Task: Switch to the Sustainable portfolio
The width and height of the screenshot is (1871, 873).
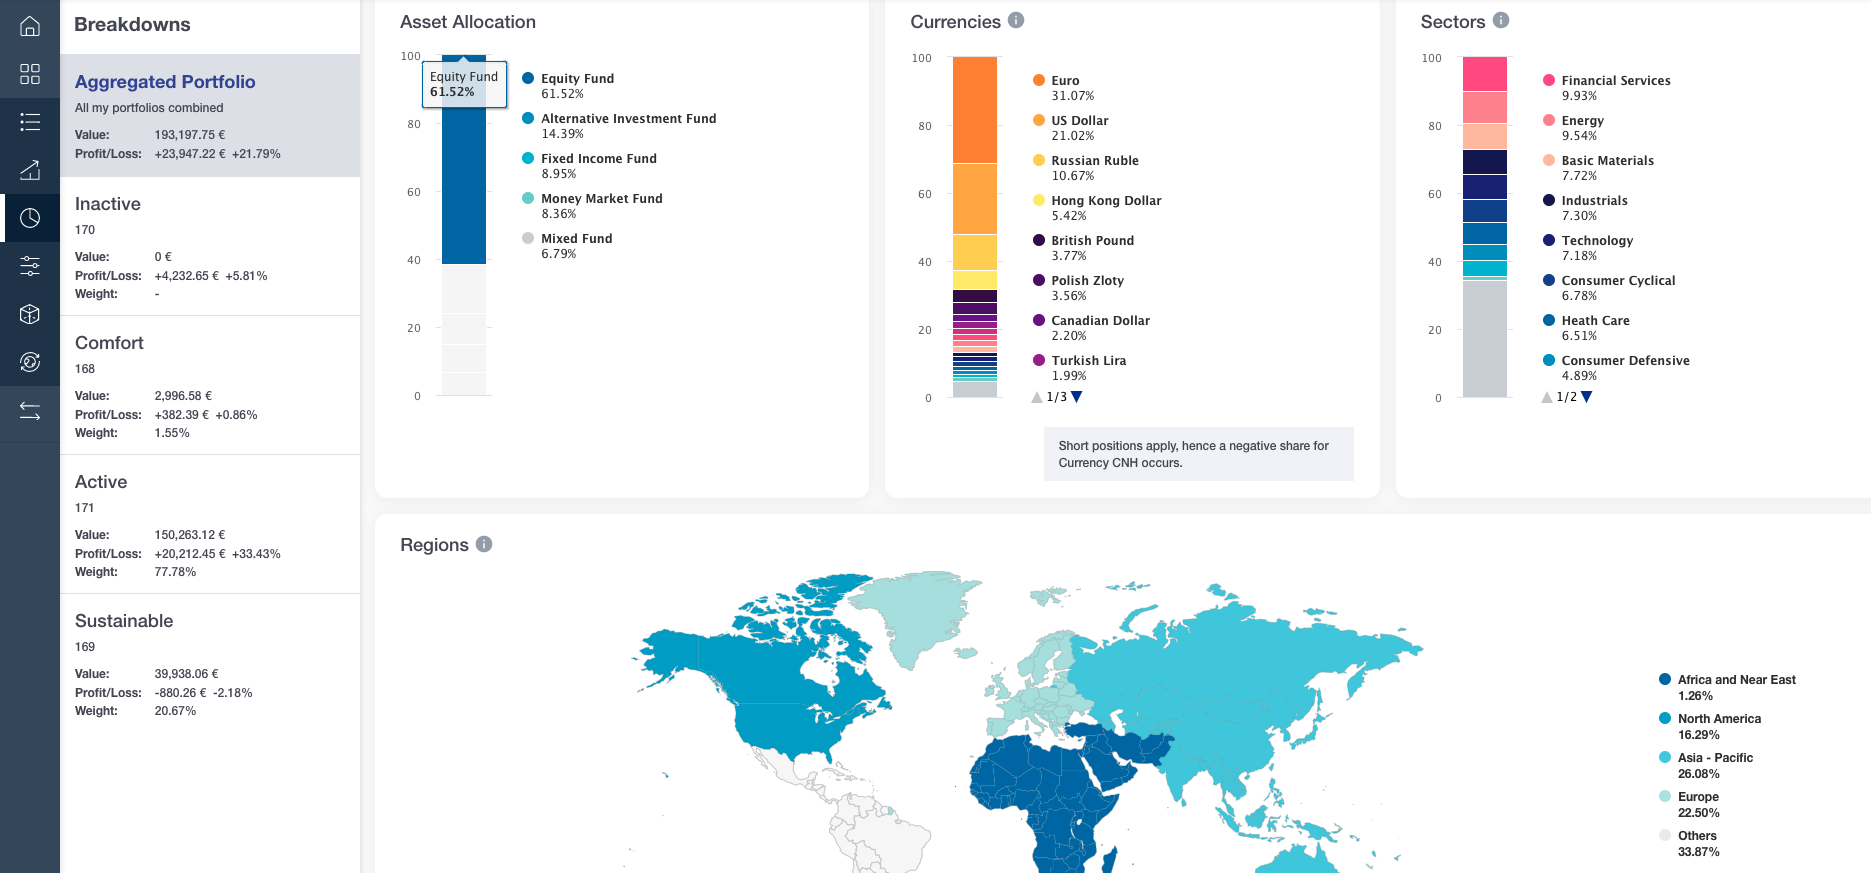Action: point(124,621)
